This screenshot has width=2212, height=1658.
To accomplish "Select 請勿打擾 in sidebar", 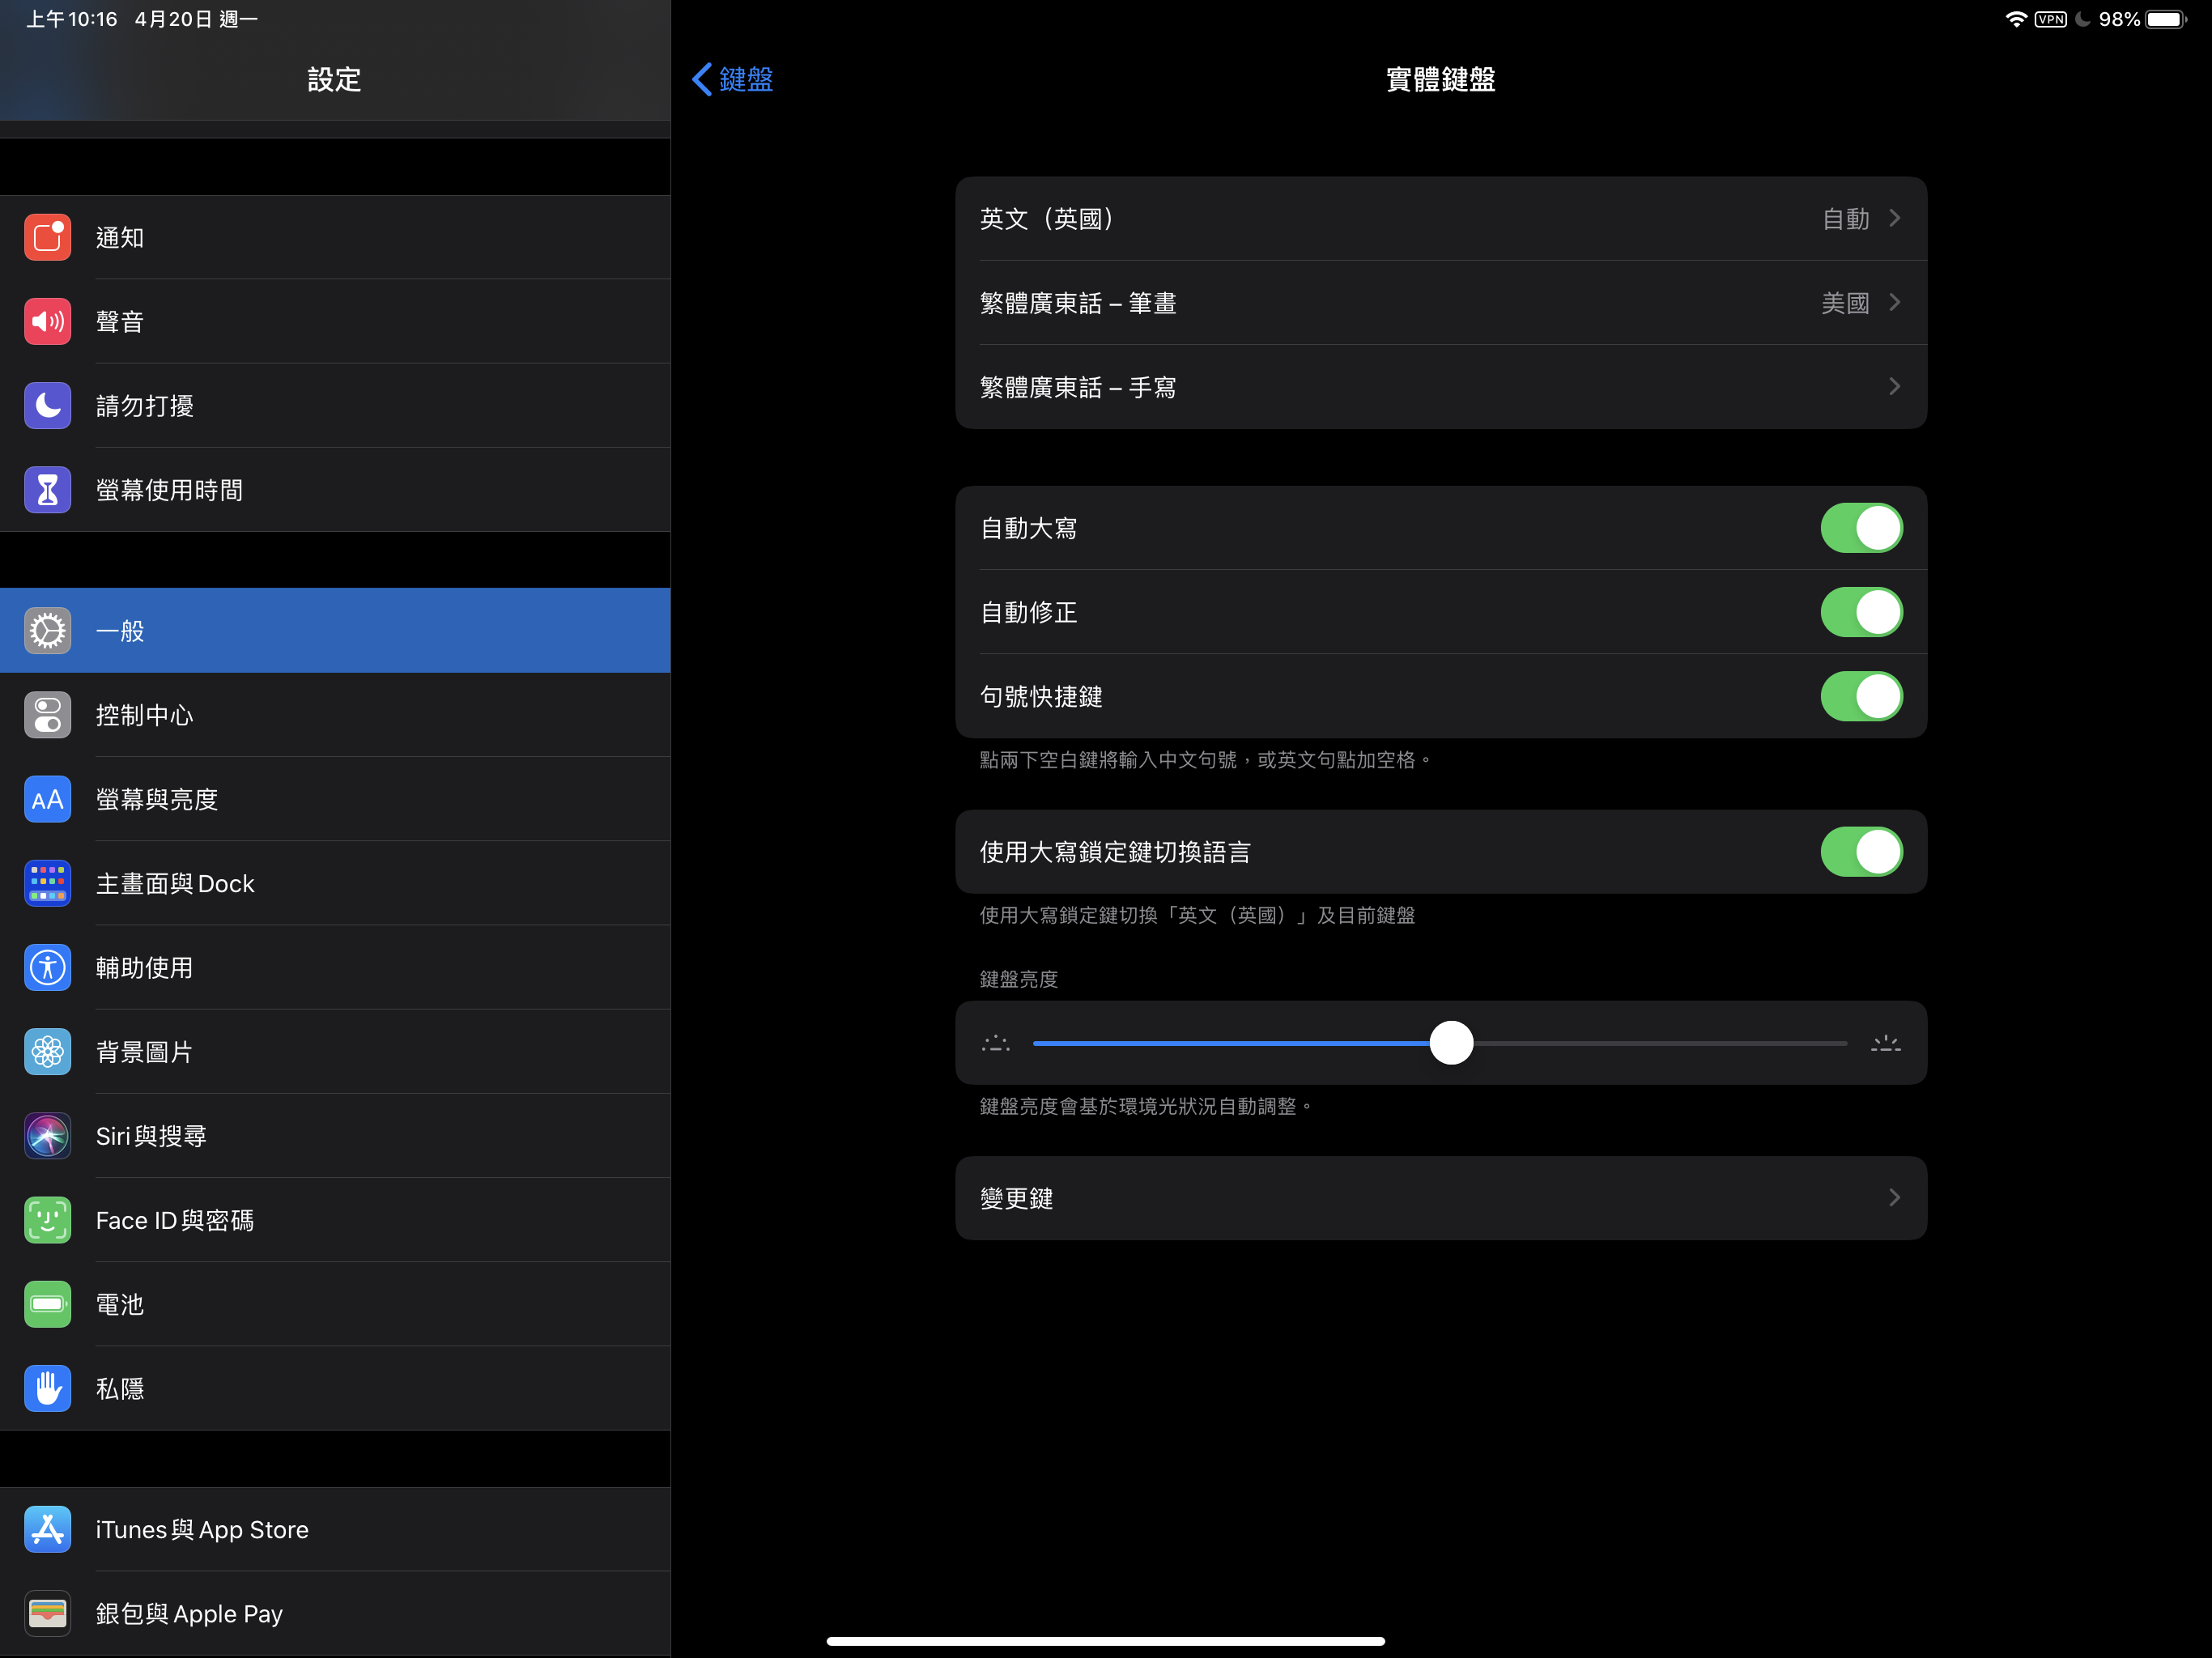I will 335,405.
